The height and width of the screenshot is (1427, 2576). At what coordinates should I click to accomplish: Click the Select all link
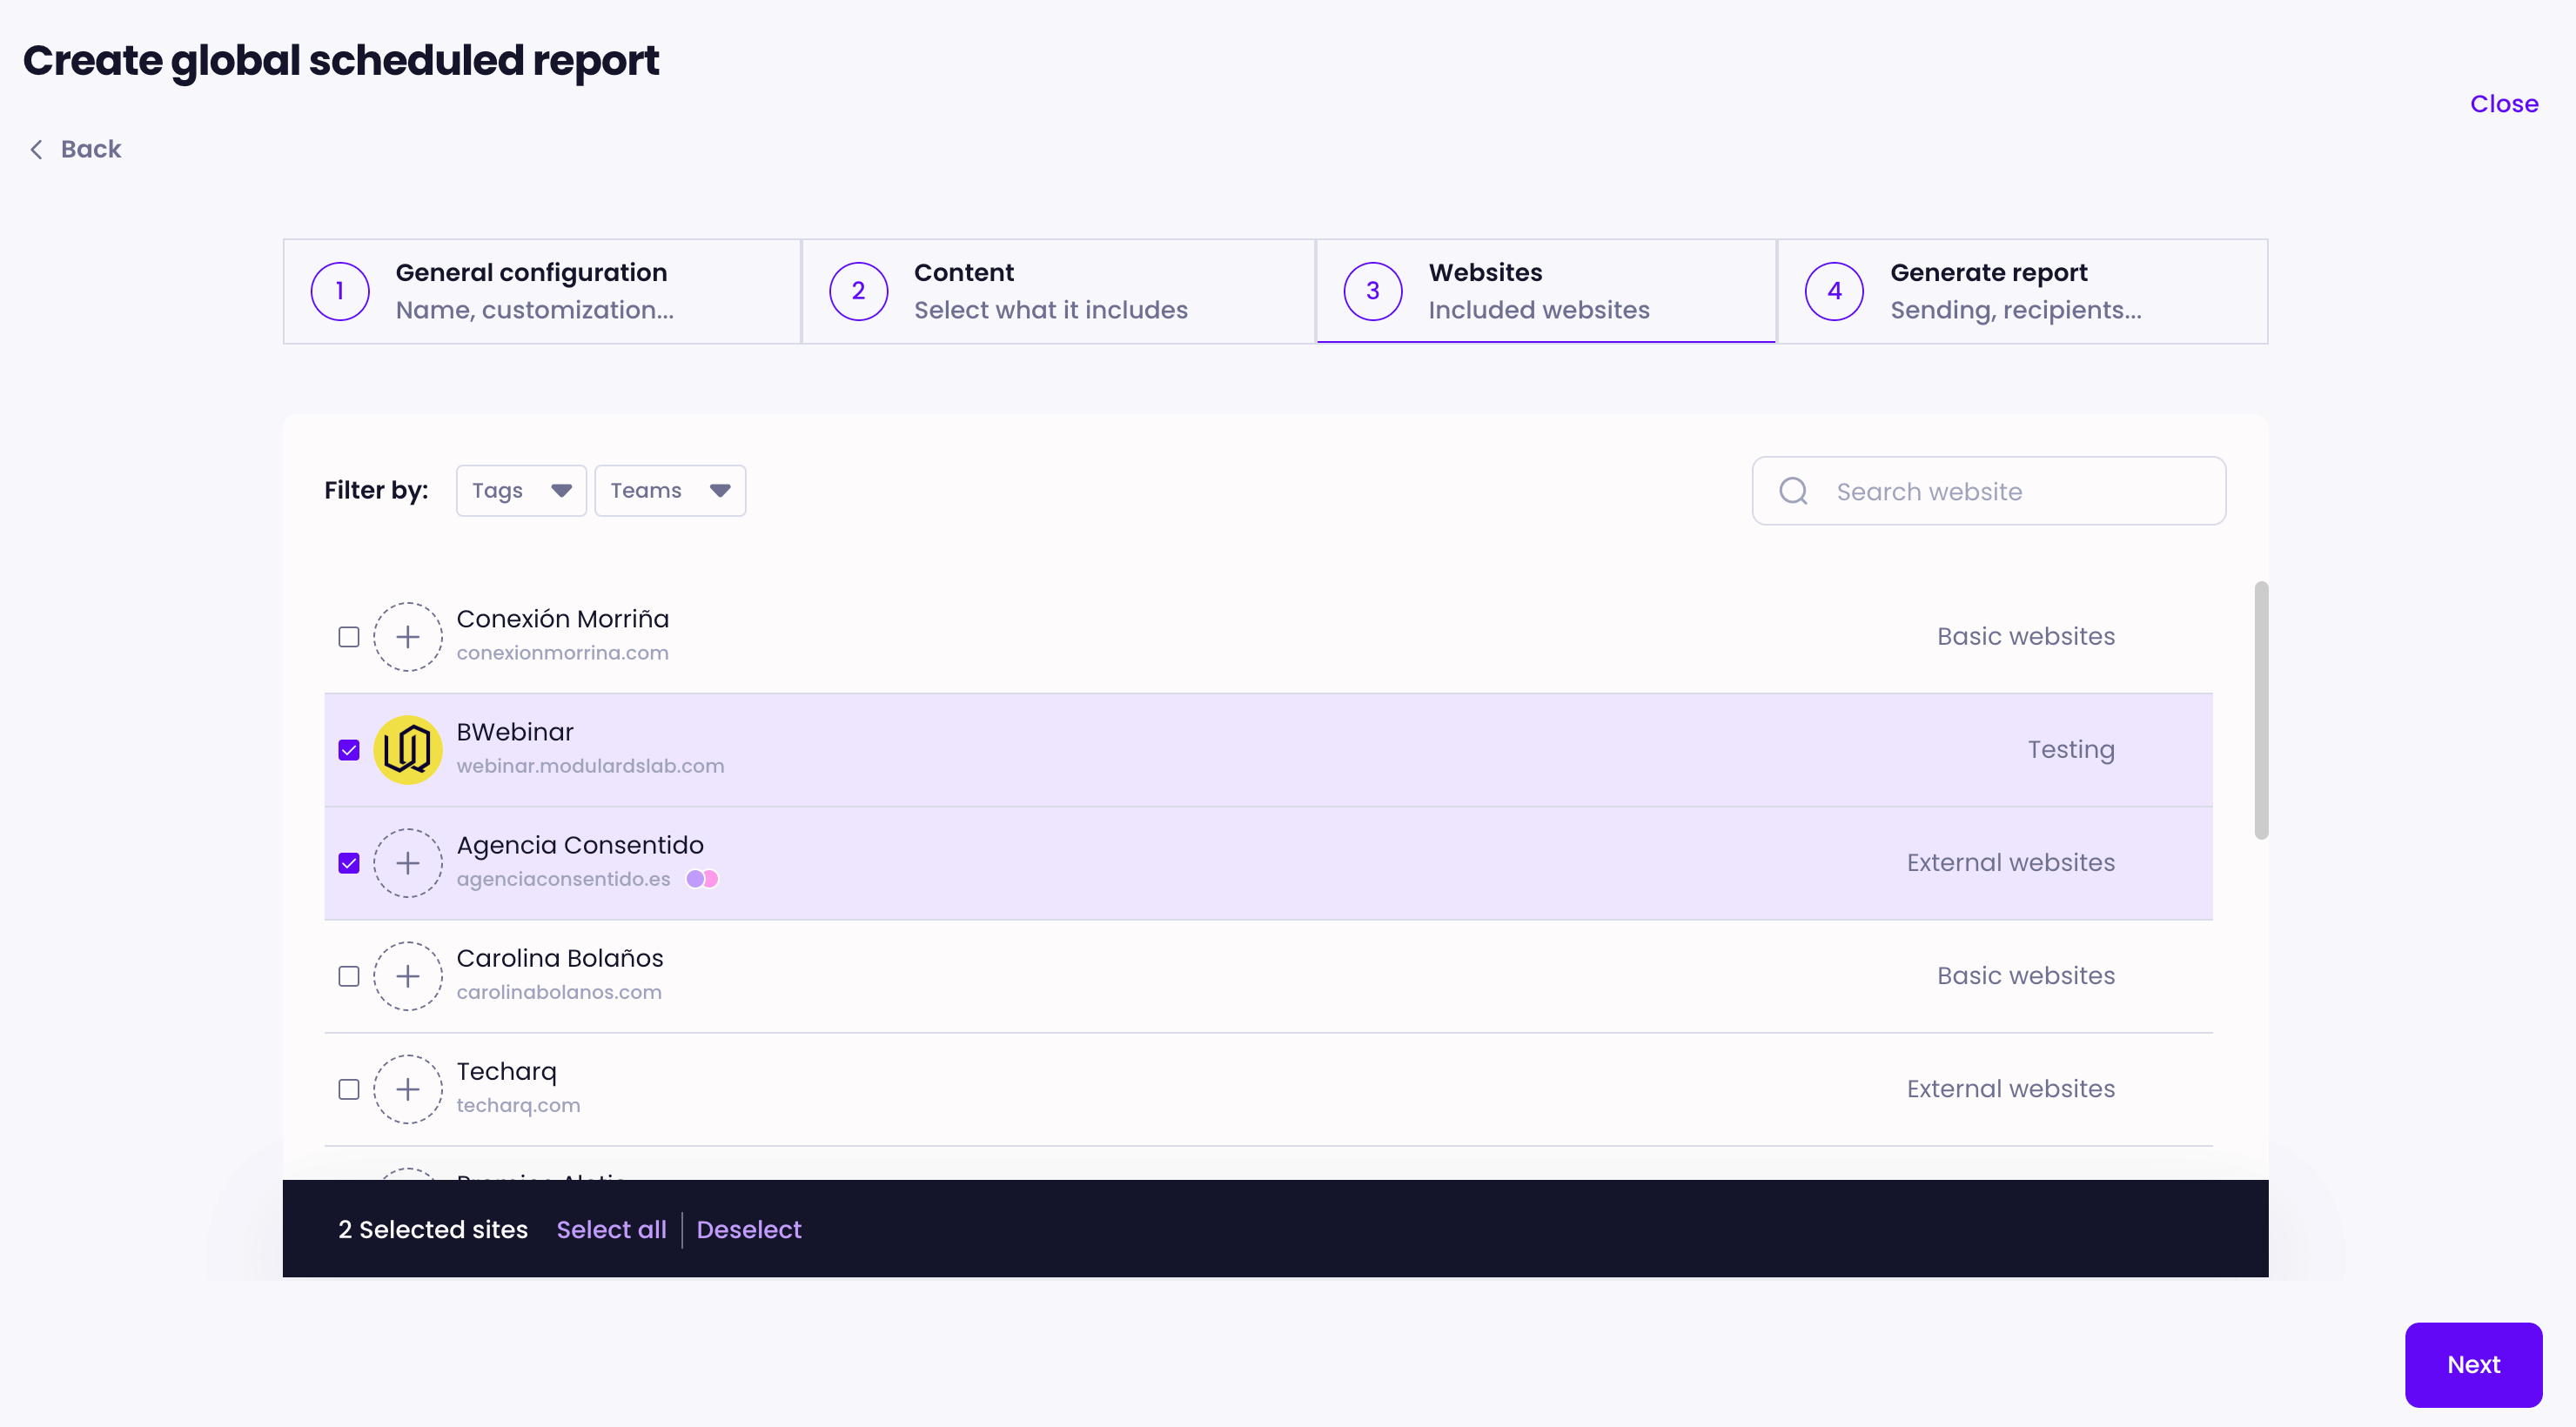[x=611, y=1229]
